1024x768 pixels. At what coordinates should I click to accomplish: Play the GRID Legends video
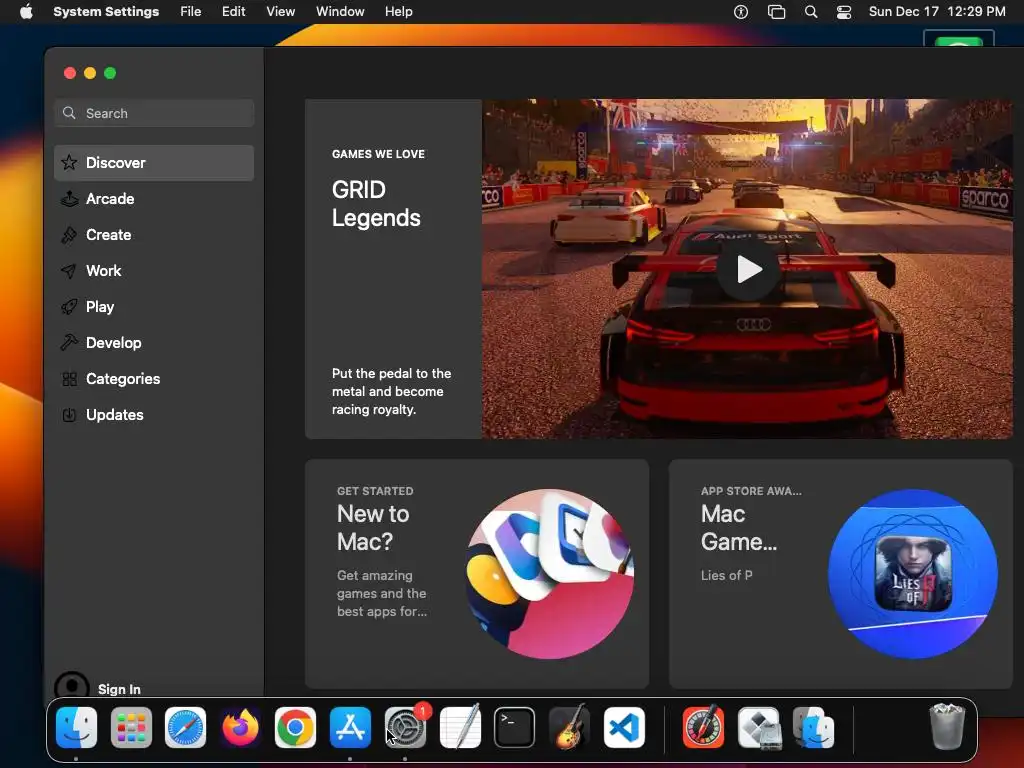click(748, 269)
